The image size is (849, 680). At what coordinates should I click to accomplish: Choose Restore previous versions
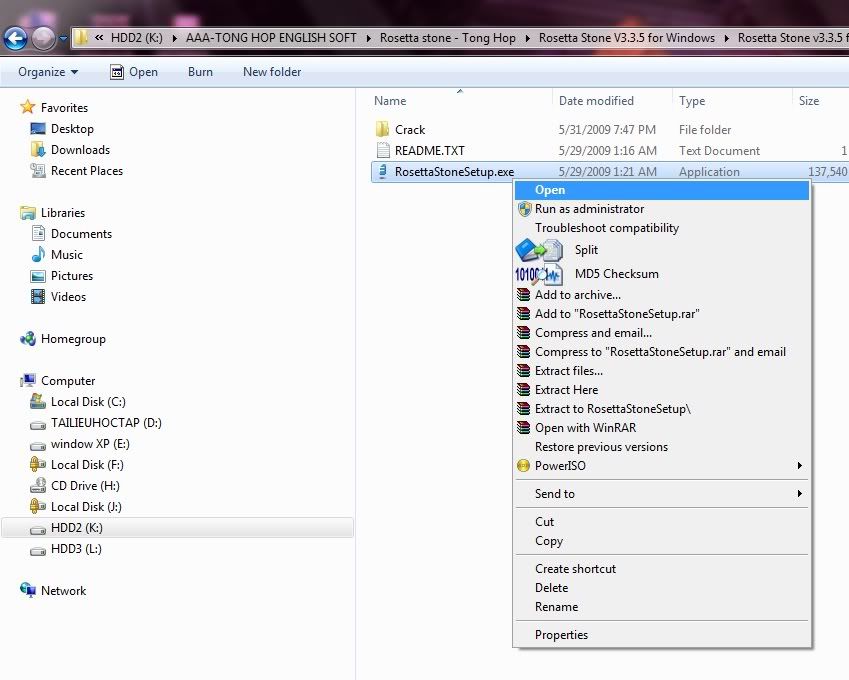(x=662, y=447)
